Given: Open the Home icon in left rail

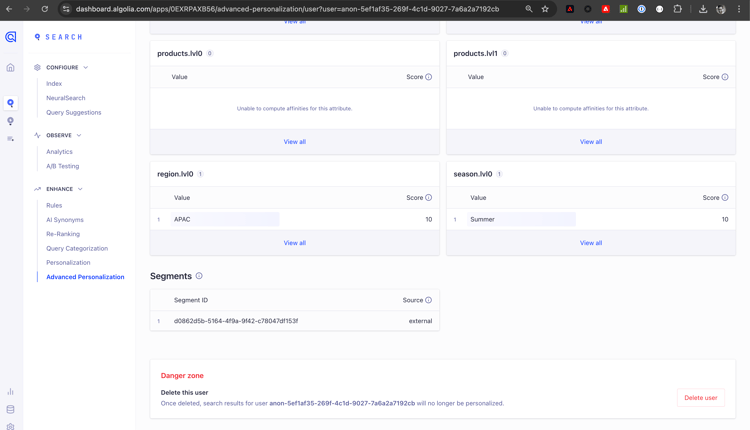Looking at the screenshot, I should [x=11, y=68].
